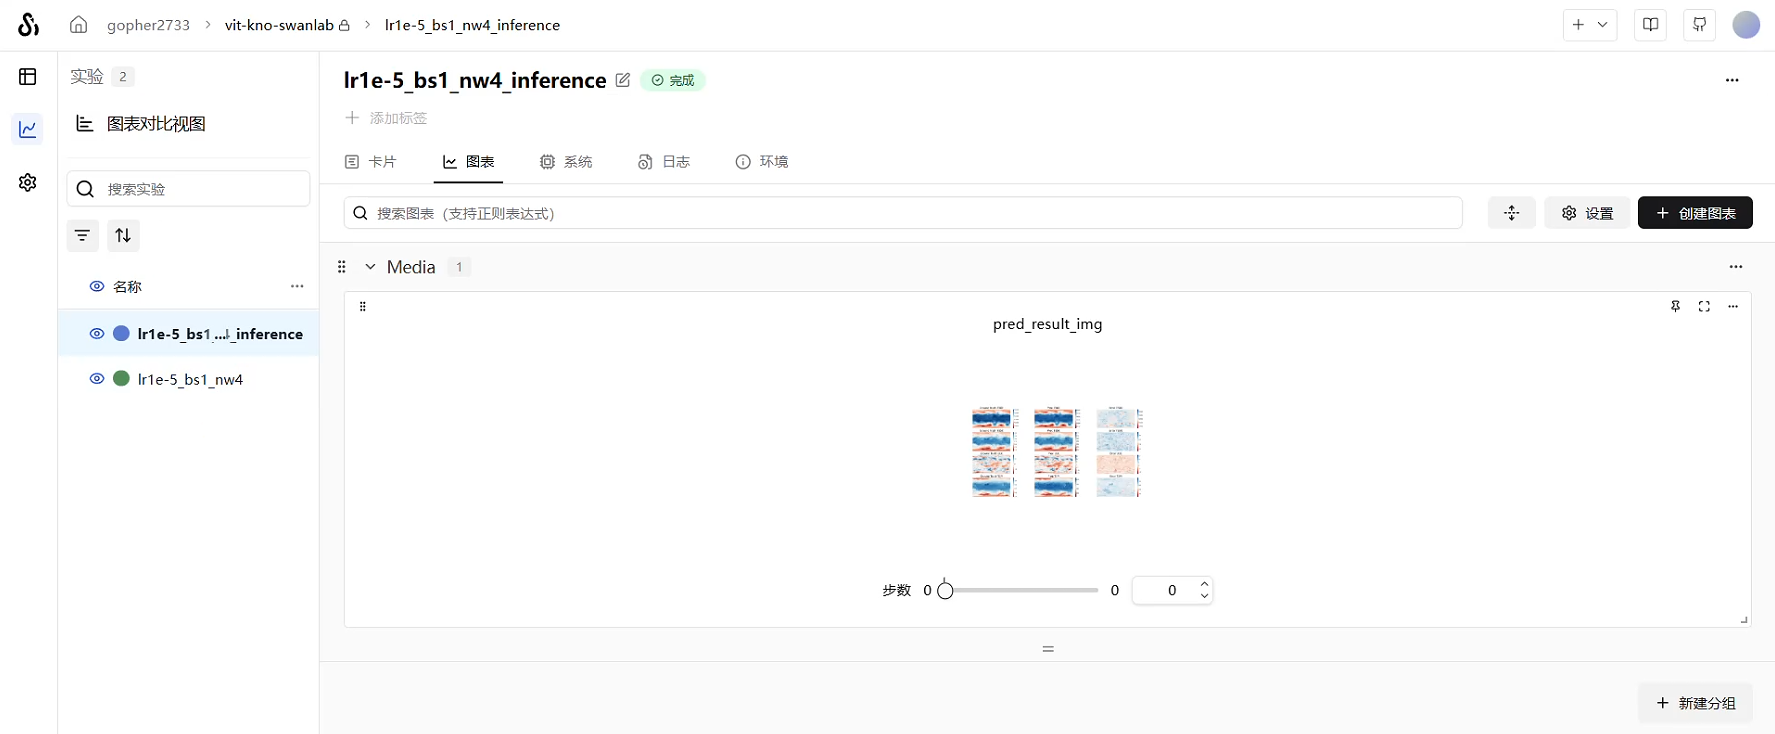Toggle visibility eye for all experiments

[x=97, y=286]
